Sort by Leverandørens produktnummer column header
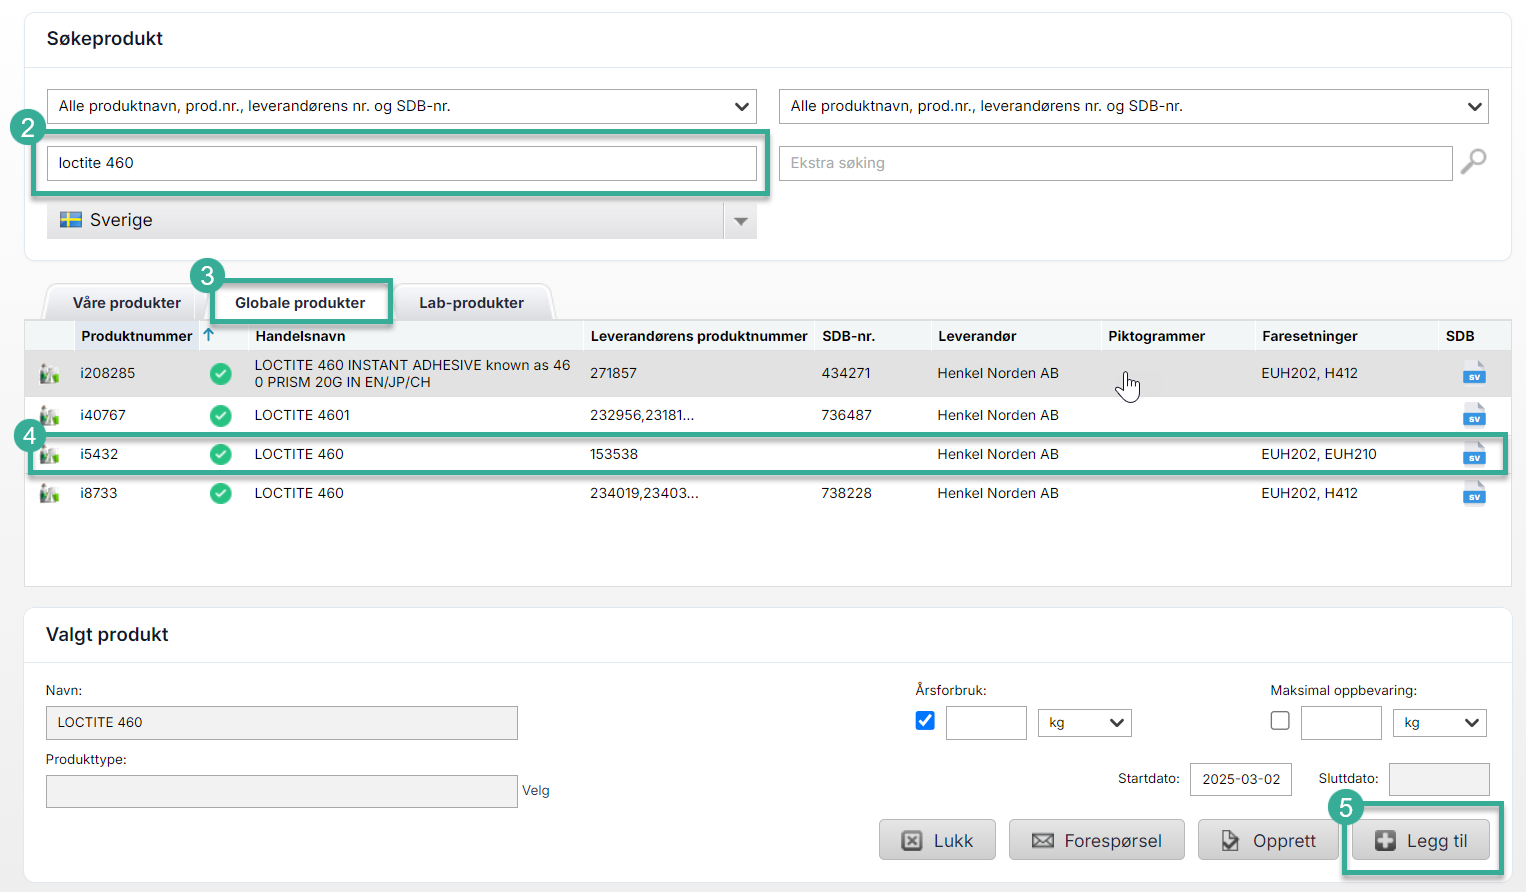The image size is (1526, 892). (x=699, y=336)
